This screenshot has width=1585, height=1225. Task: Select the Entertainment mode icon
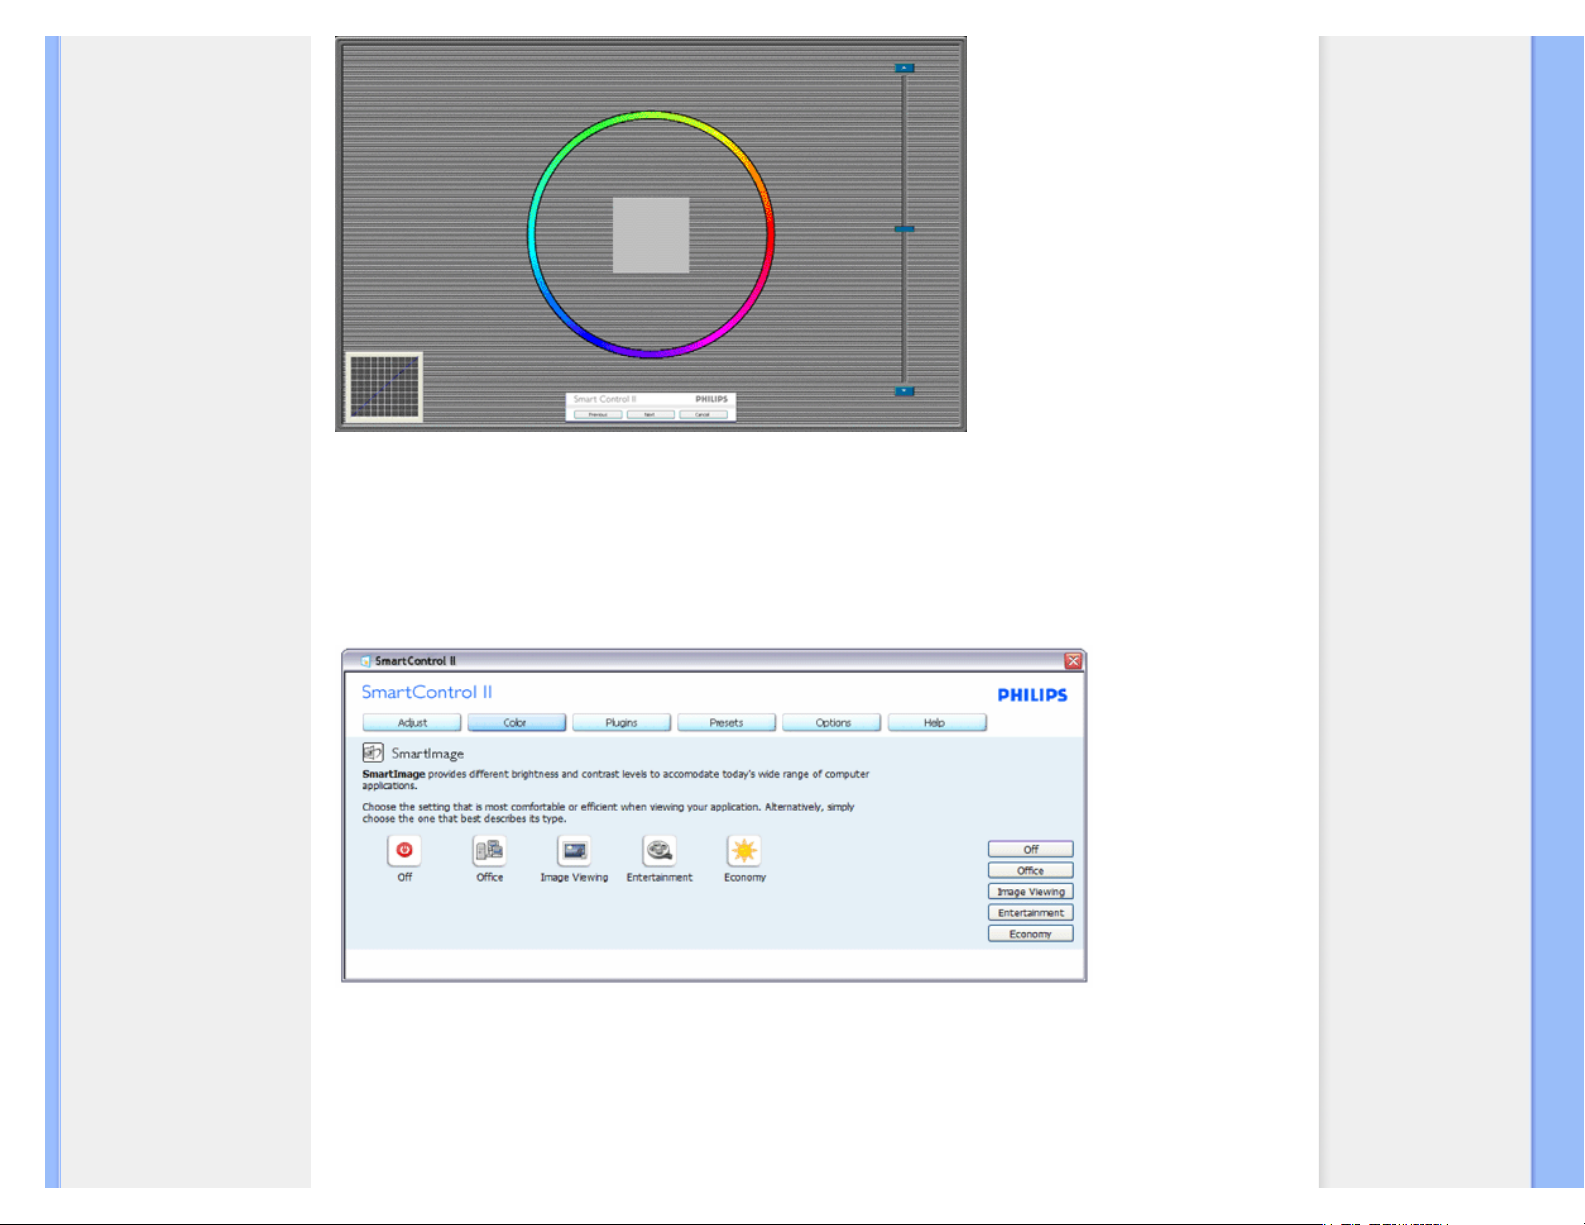(659, 850)
